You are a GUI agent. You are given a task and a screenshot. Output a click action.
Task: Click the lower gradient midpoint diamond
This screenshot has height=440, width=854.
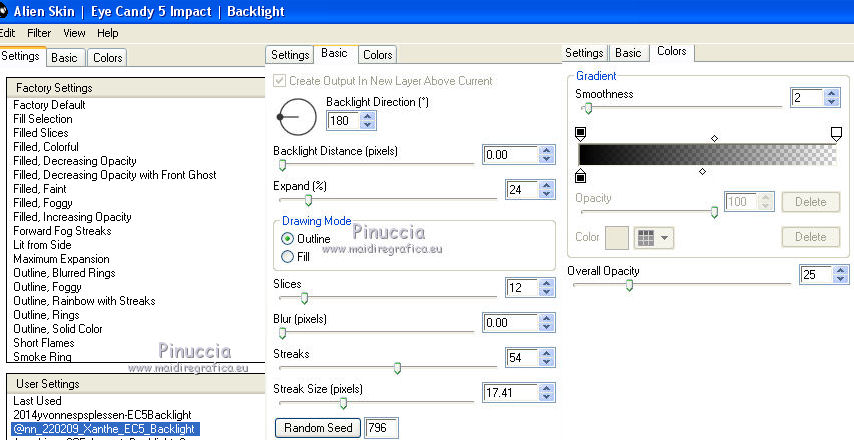point(702,172)
